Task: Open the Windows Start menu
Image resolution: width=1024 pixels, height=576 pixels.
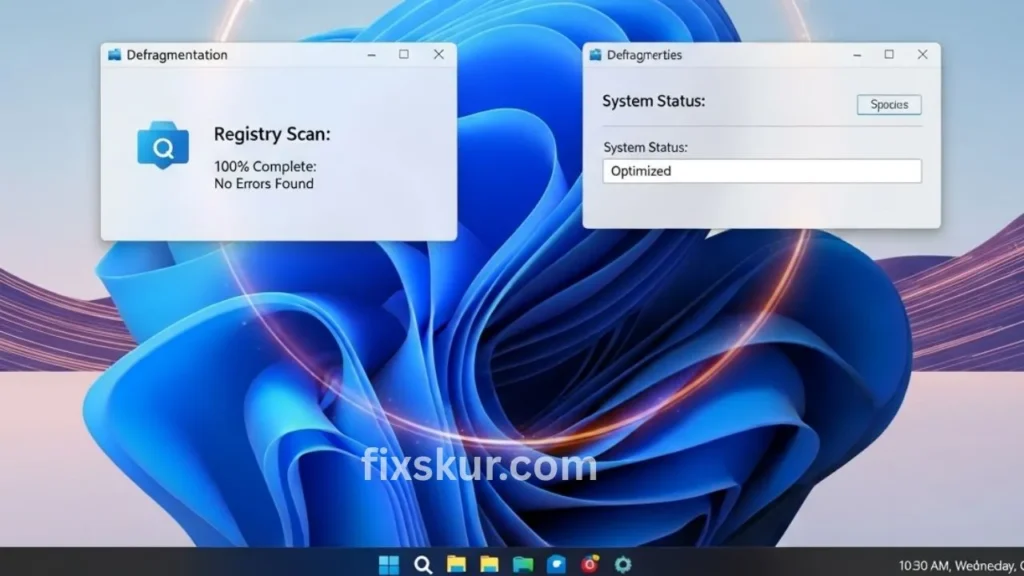Action: [389, 564]
